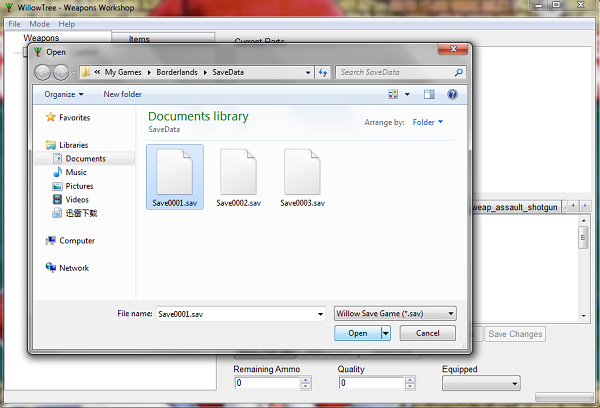Click the folder icon in the address bar

tap(86, 72)
